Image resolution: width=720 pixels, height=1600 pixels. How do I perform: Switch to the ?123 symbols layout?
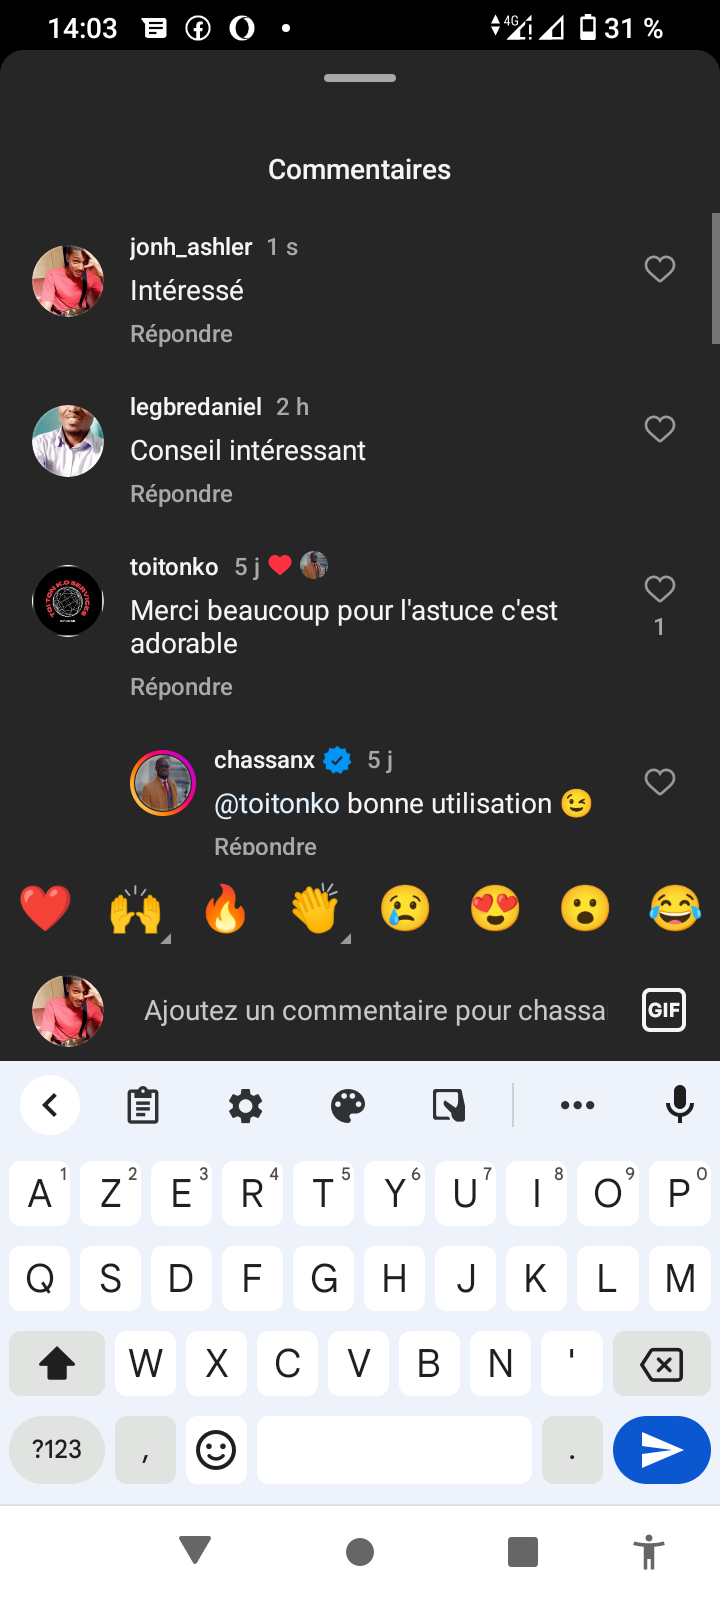coord(57,1449)
